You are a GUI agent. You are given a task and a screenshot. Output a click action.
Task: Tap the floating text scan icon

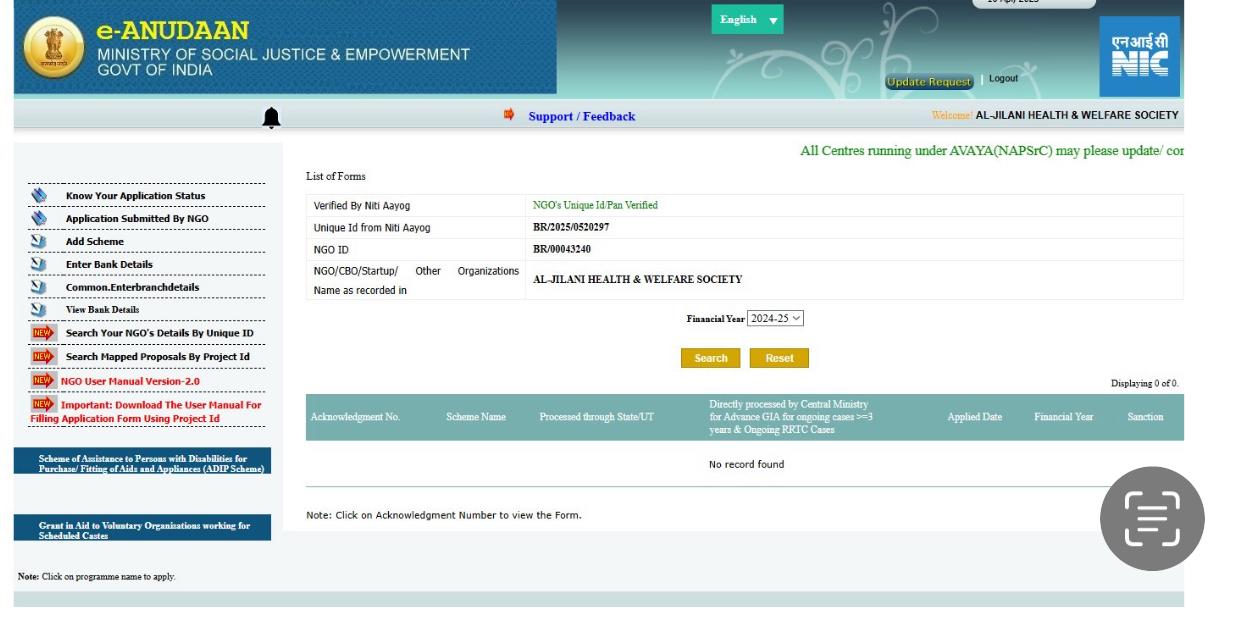pyautogui.click(x=1152, y=519)
